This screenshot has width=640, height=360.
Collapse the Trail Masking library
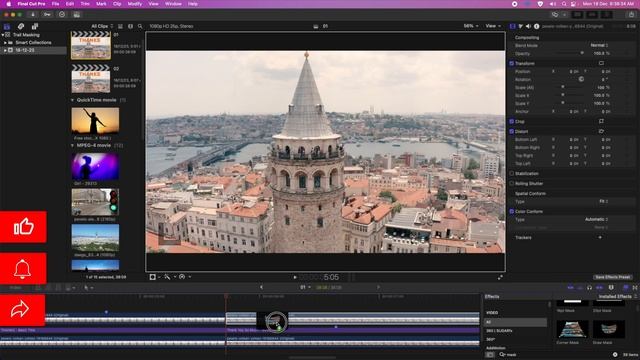(2, 35)
